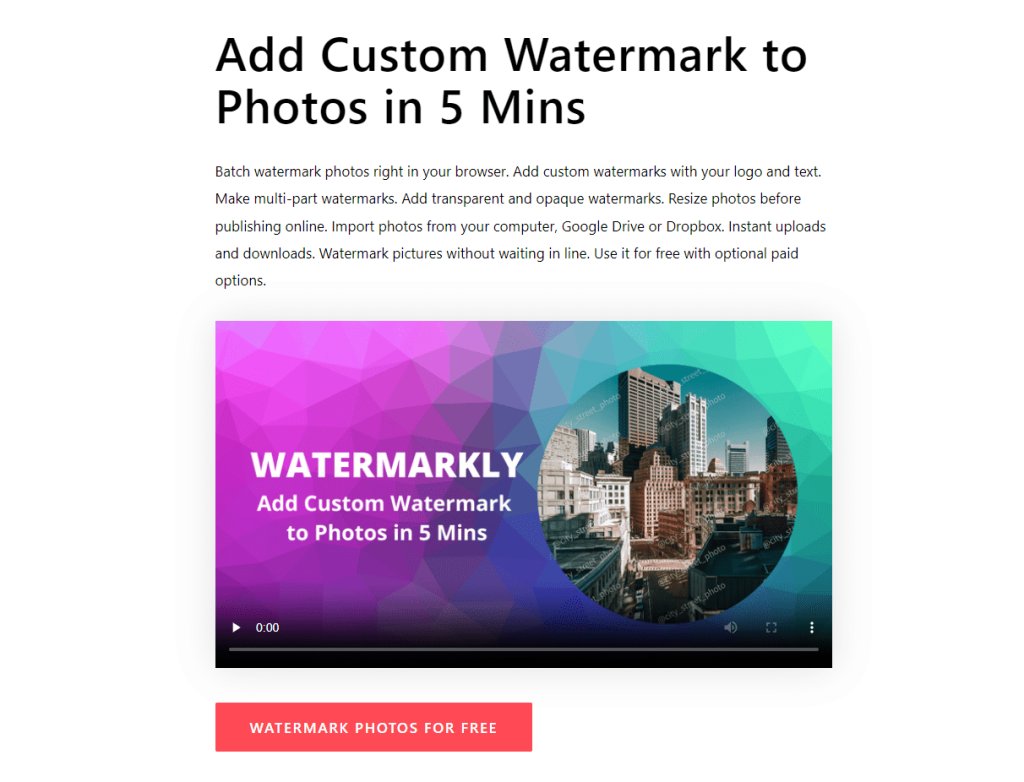Click the 0:00 video time display

pyautogui.click(x=267, y=628)
